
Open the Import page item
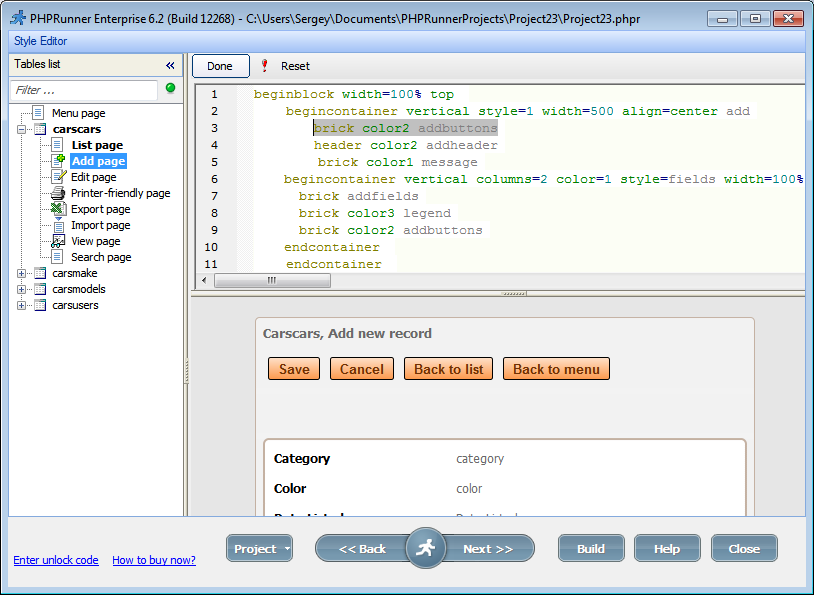100,225
